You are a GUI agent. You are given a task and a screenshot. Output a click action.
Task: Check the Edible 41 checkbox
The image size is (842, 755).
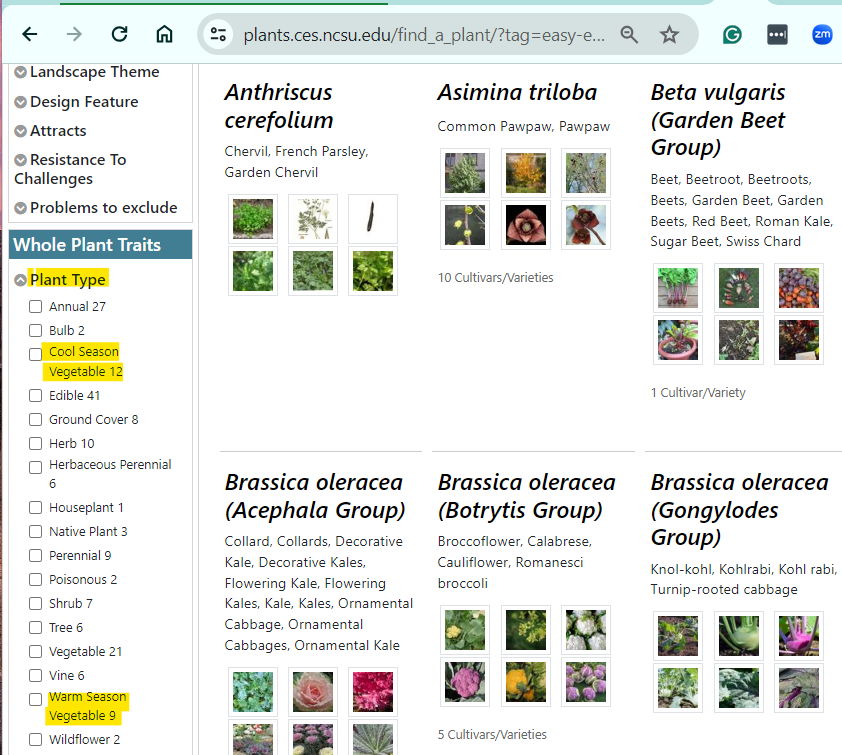[x=35, y=395]
